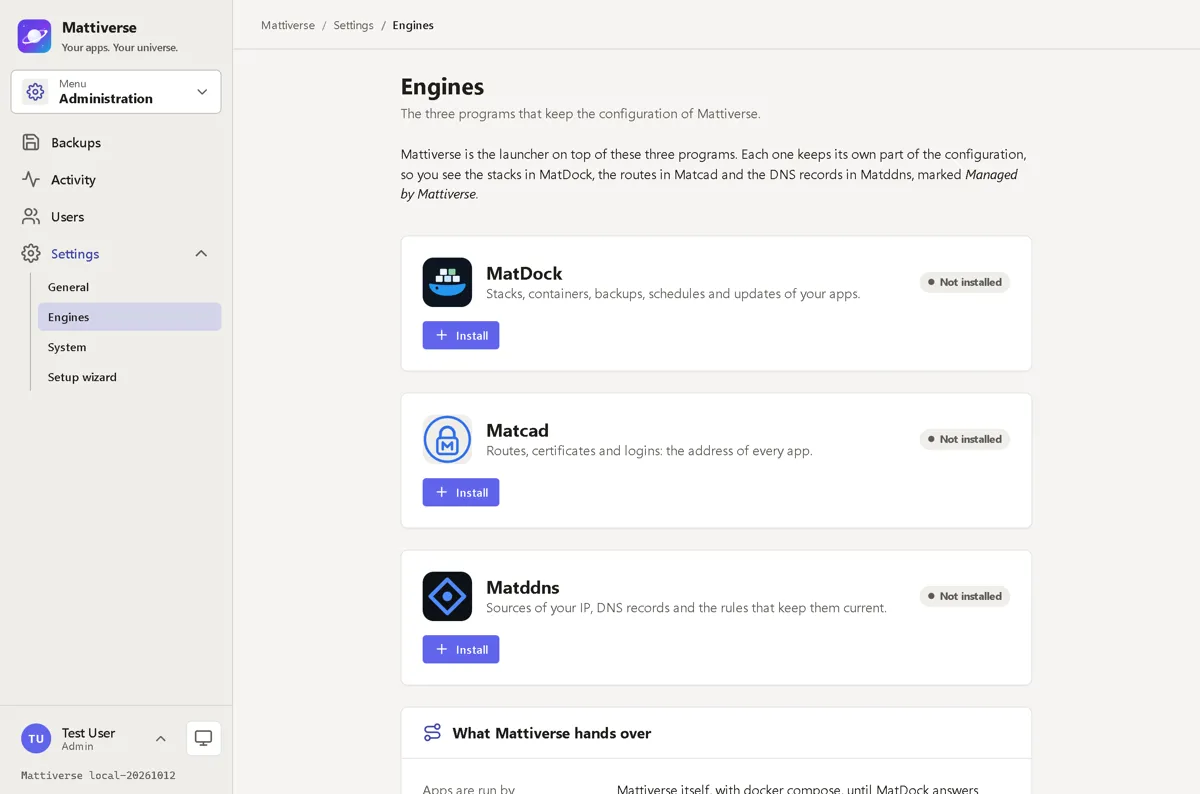This screenshot has width=1200, height=794.
Task: Open the Backups page icon
Action: (x=31, y=143)
